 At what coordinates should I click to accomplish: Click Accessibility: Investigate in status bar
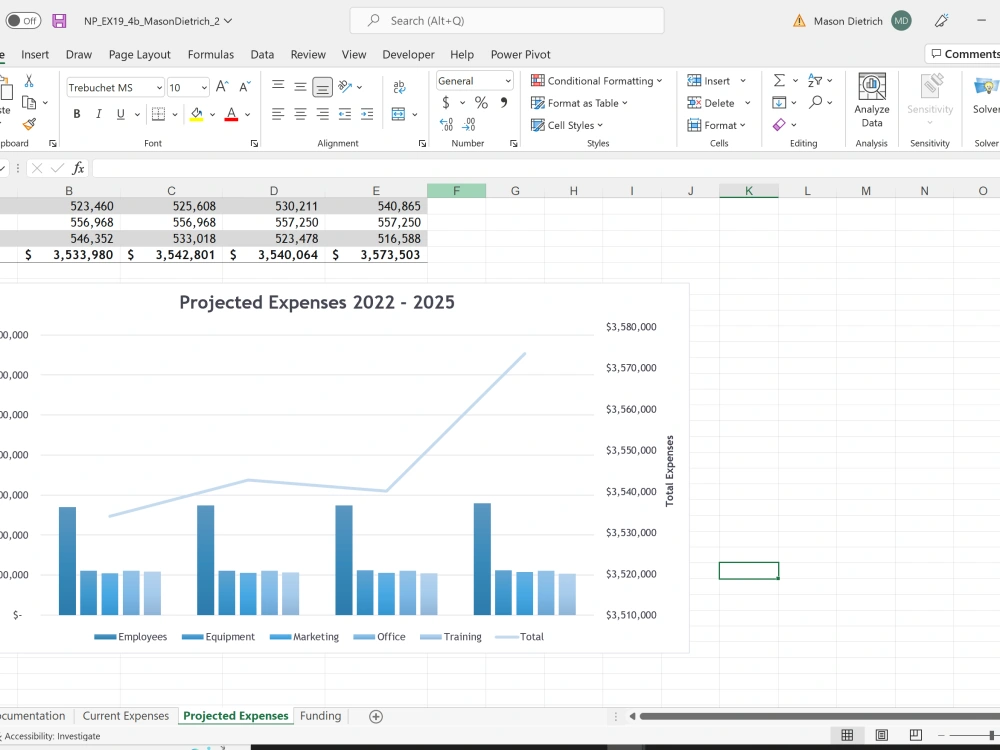52,736
